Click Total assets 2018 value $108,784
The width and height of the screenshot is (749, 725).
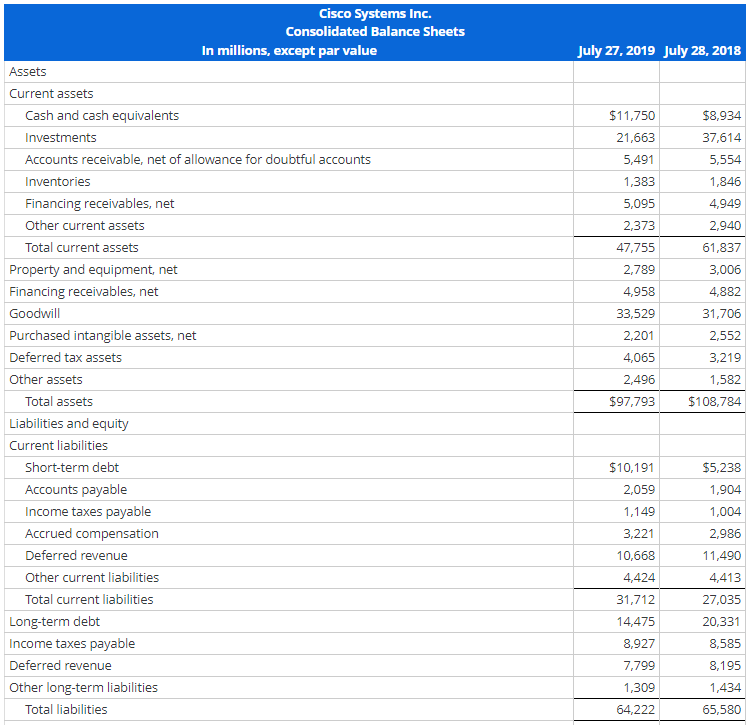714,401
